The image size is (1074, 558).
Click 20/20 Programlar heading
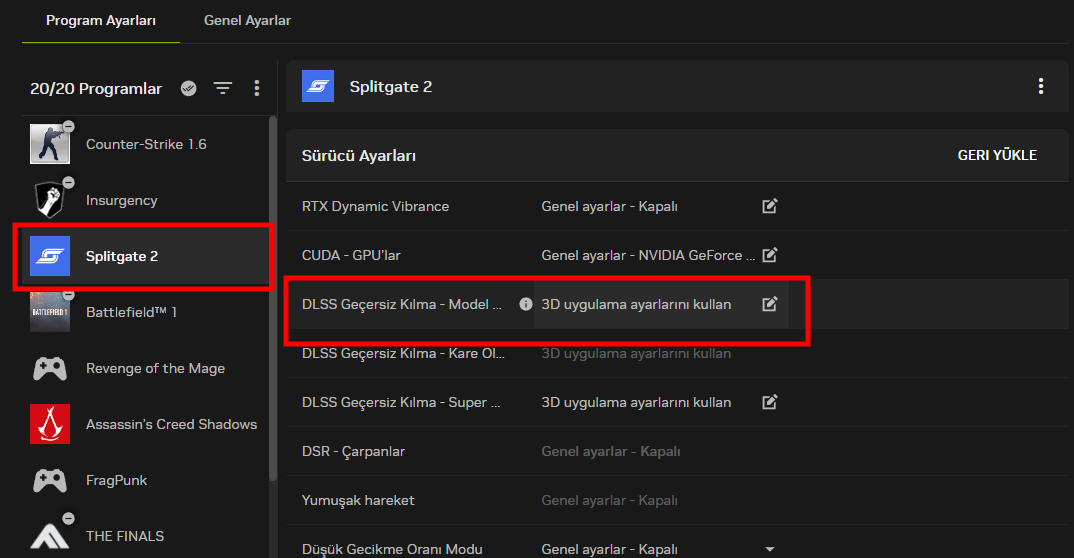(x=96, y=88)
